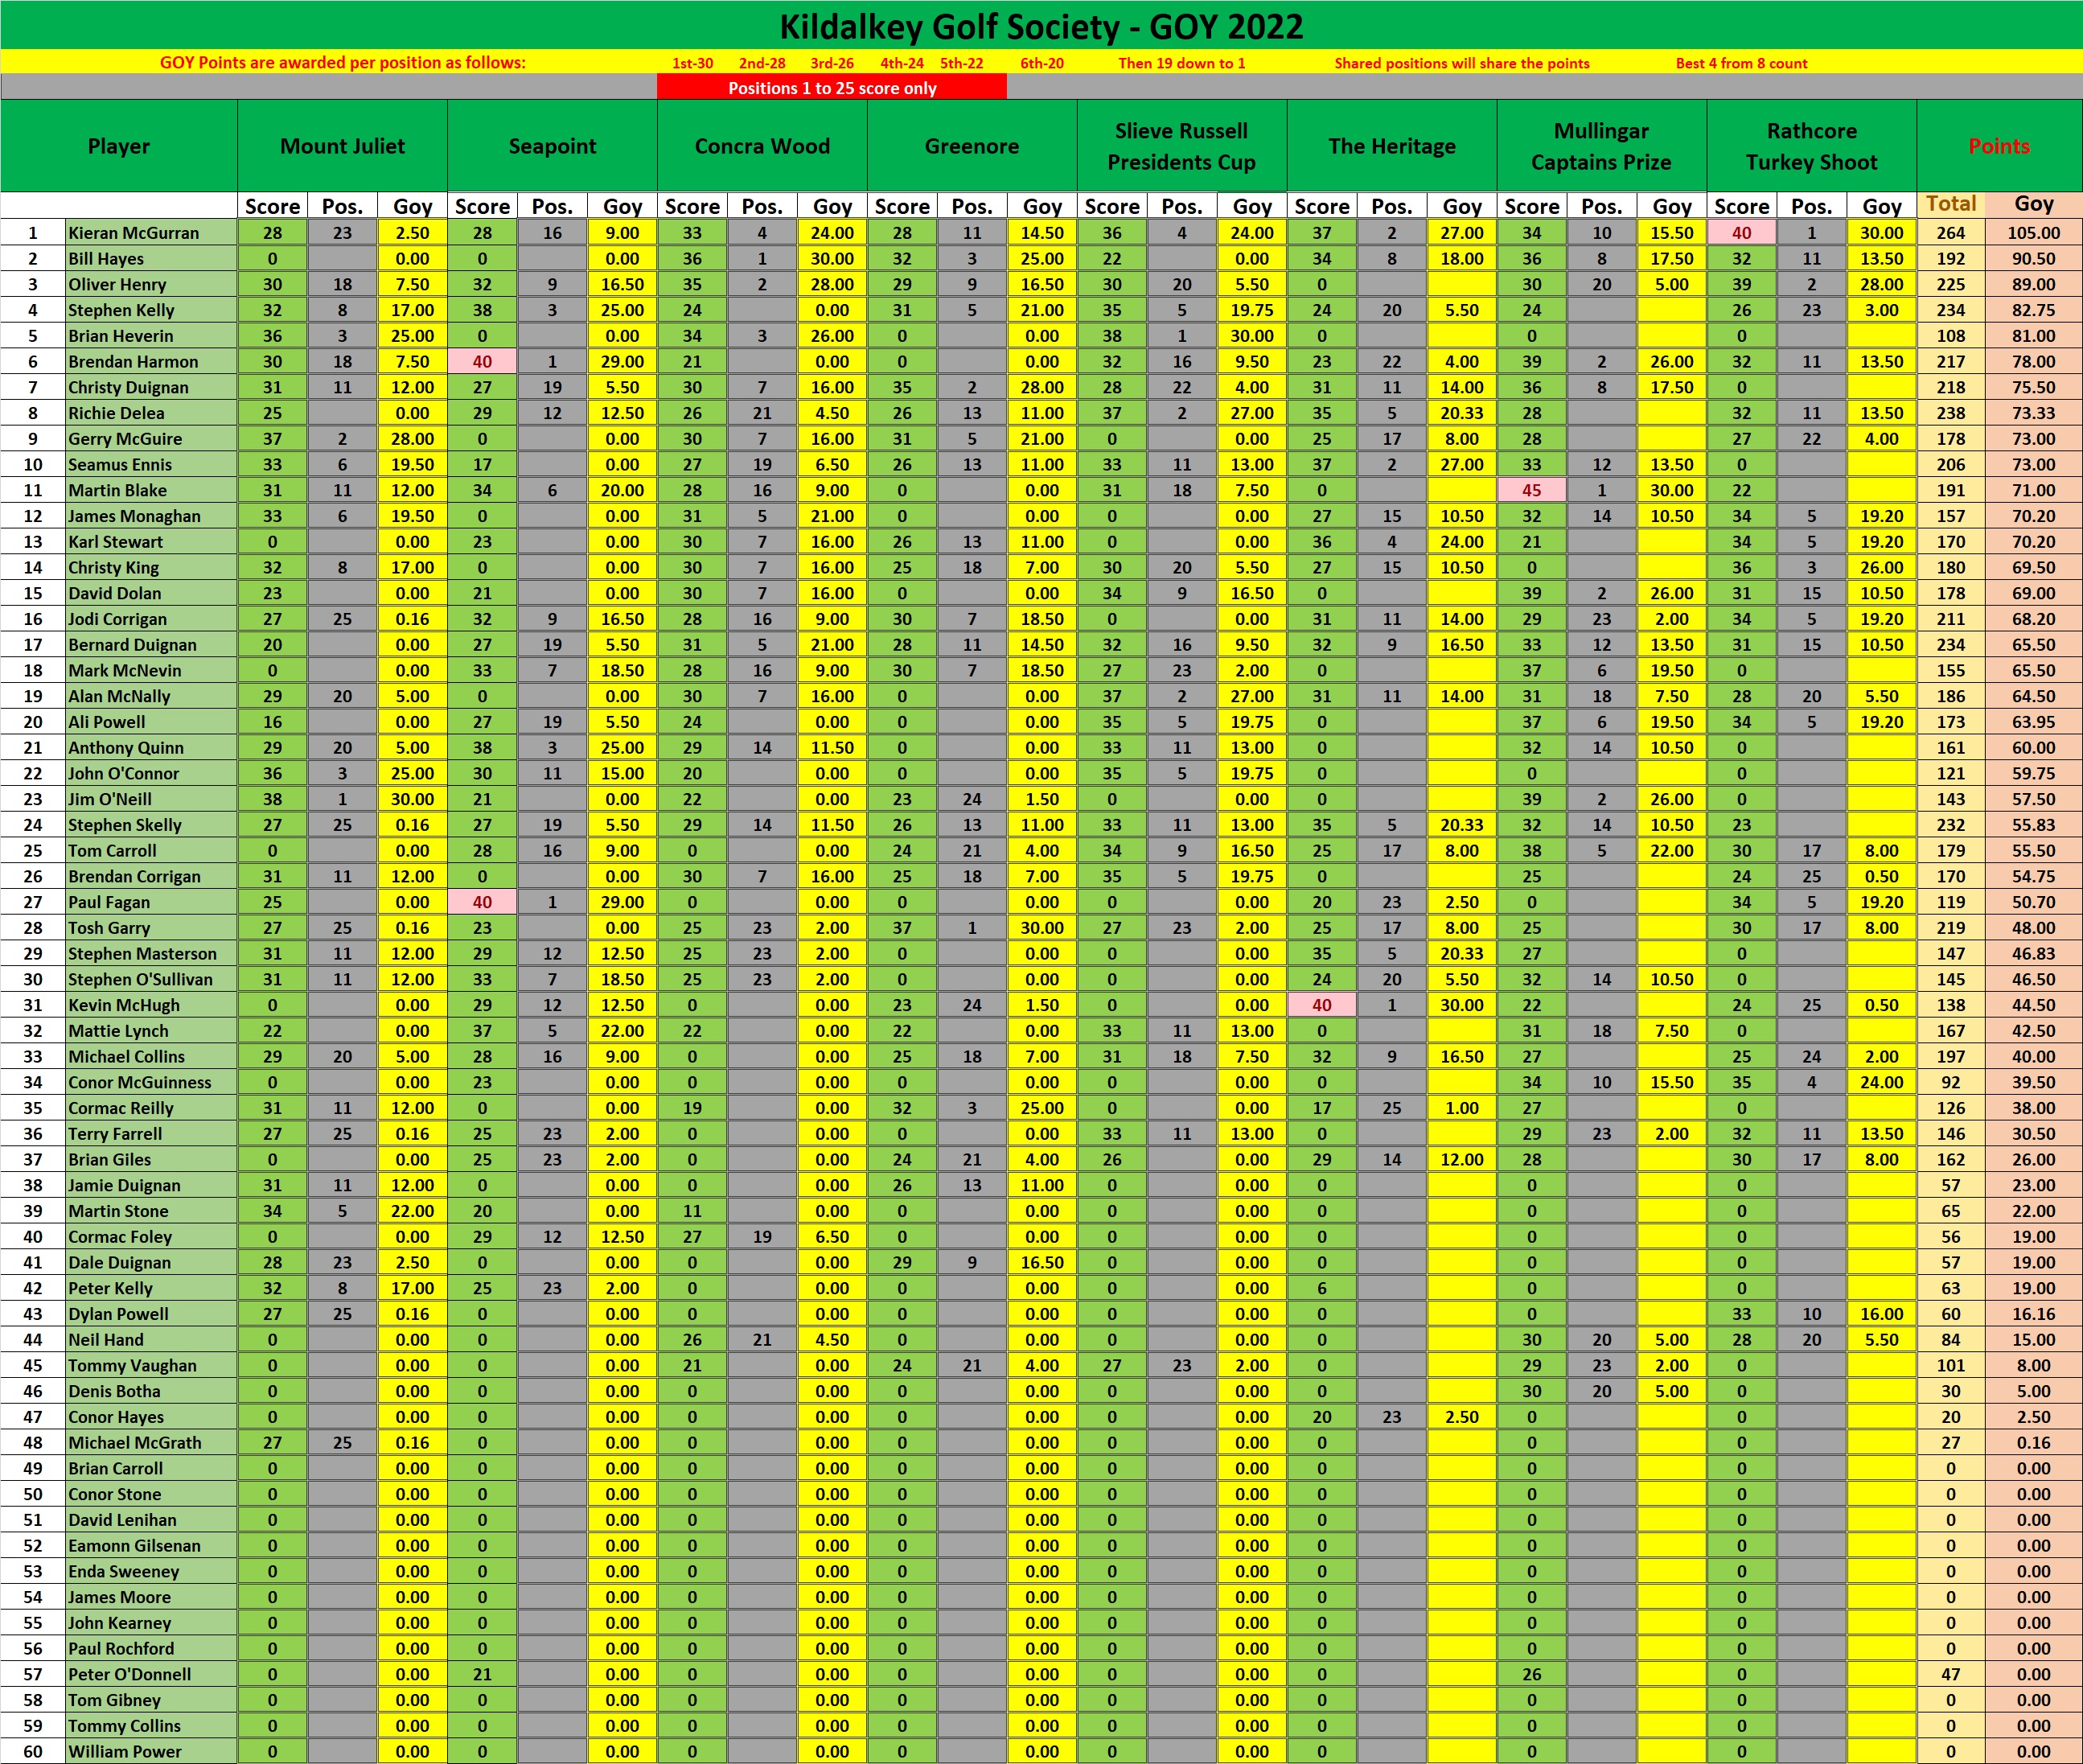
Task: Click Ali Powell's Goy total 63.95
Action: click(2034, 722)
